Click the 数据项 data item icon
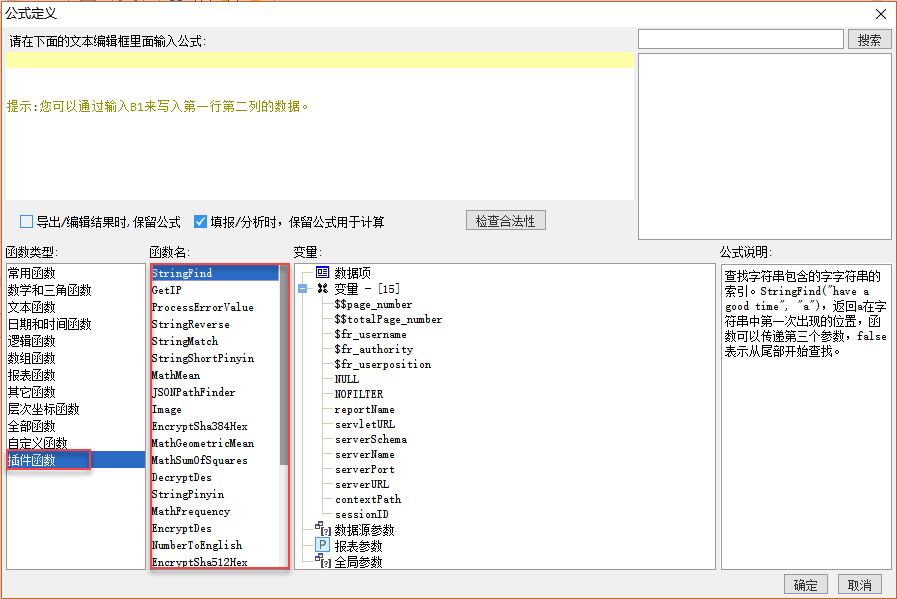Viewport: 897px width, 599px height. (323, 272)
